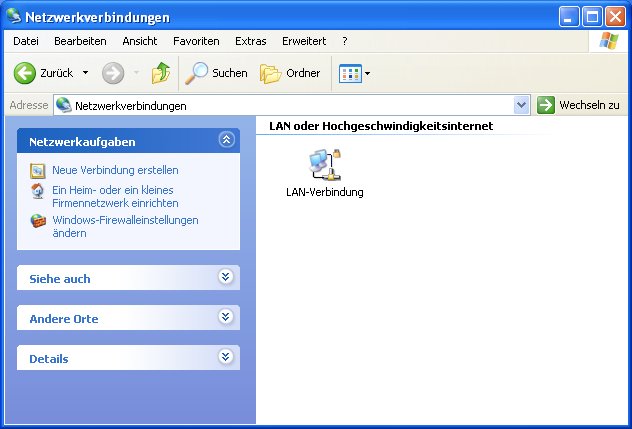Open the forward history dropdown arrow
Viewport: 632px width, 429px height.
pos(137,73)
